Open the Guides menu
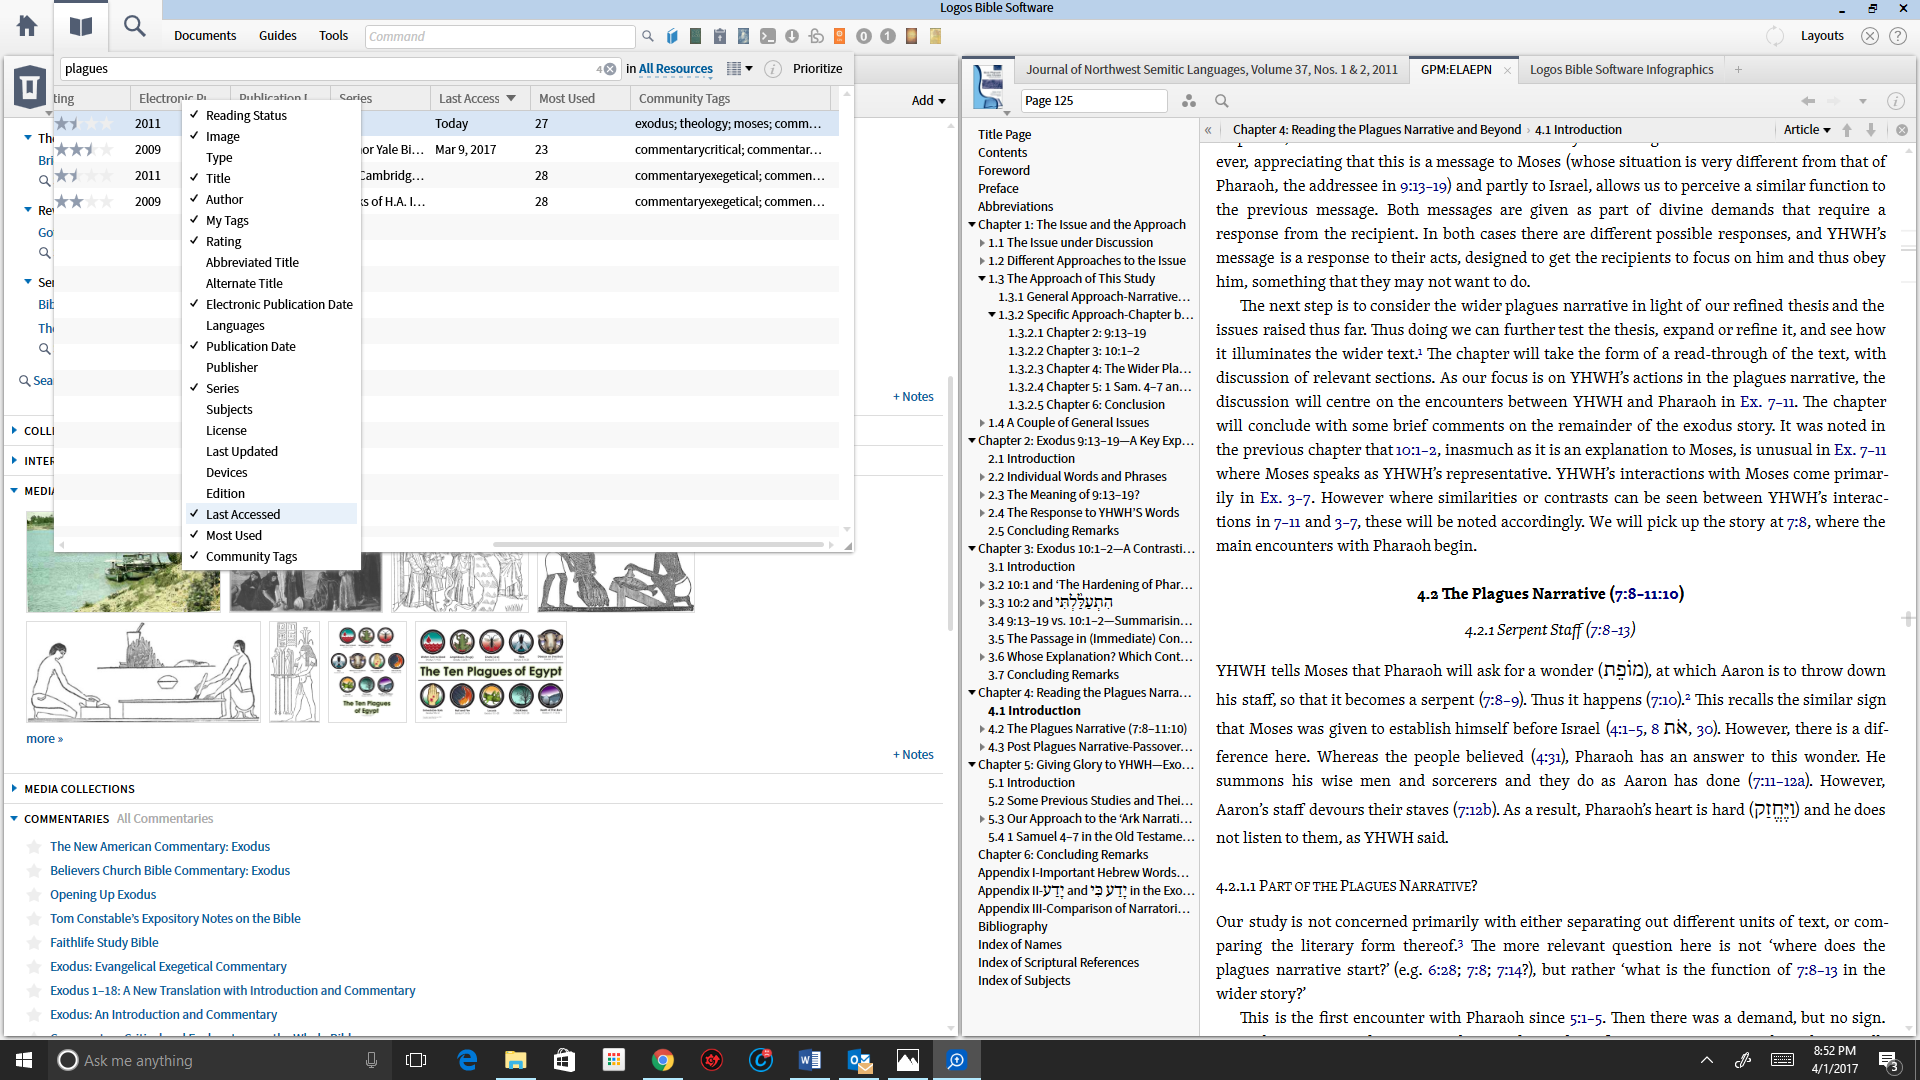The width and height of the screenshot is (1920, 1080). coord(277,36)
